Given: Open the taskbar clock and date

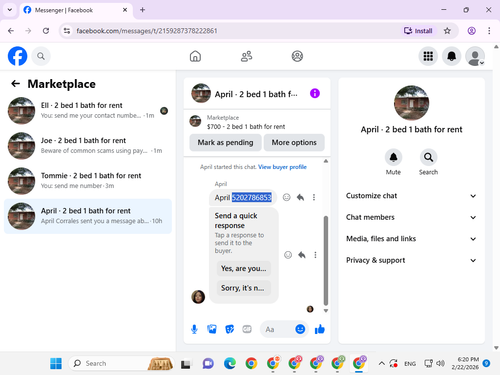Looking at the screenshot, I should [x=465, y=363].
